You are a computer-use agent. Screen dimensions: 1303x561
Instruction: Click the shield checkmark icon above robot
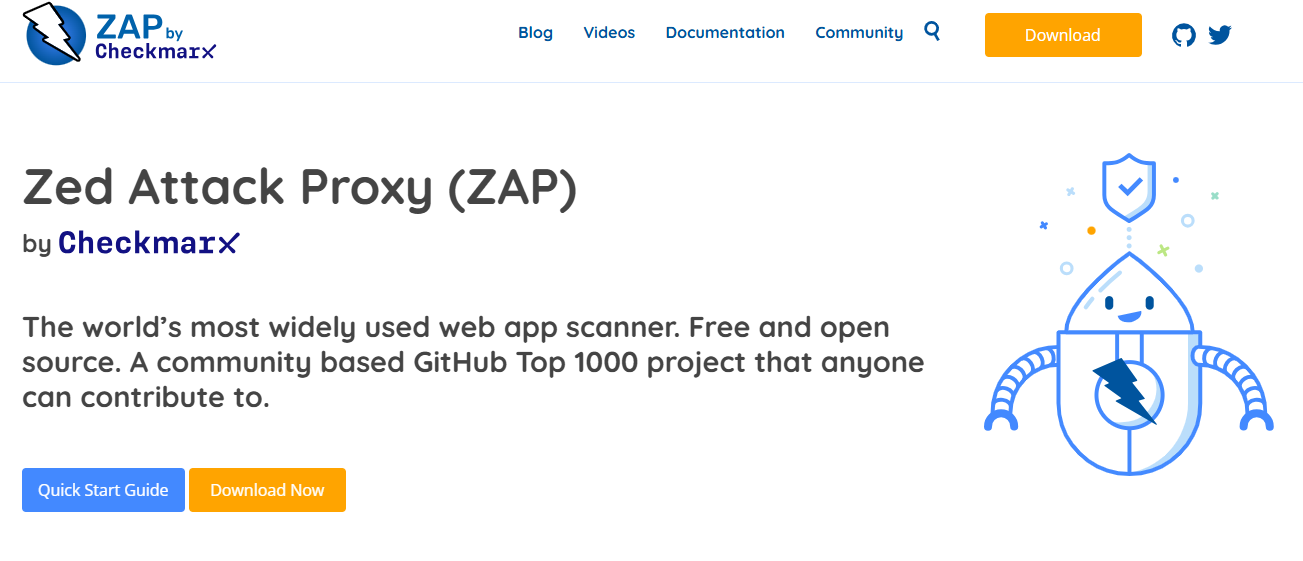[1129, 187]
